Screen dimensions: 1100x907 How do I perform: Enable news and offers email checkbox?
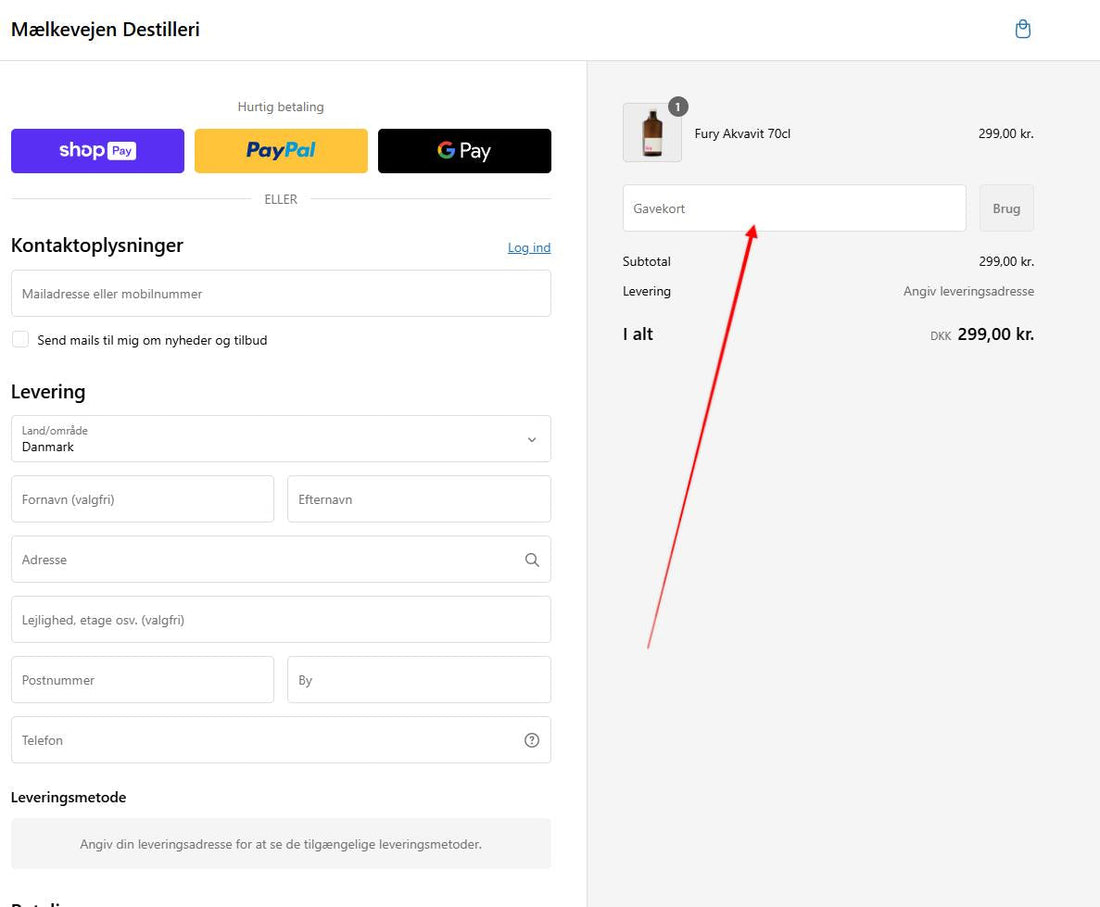20,340
